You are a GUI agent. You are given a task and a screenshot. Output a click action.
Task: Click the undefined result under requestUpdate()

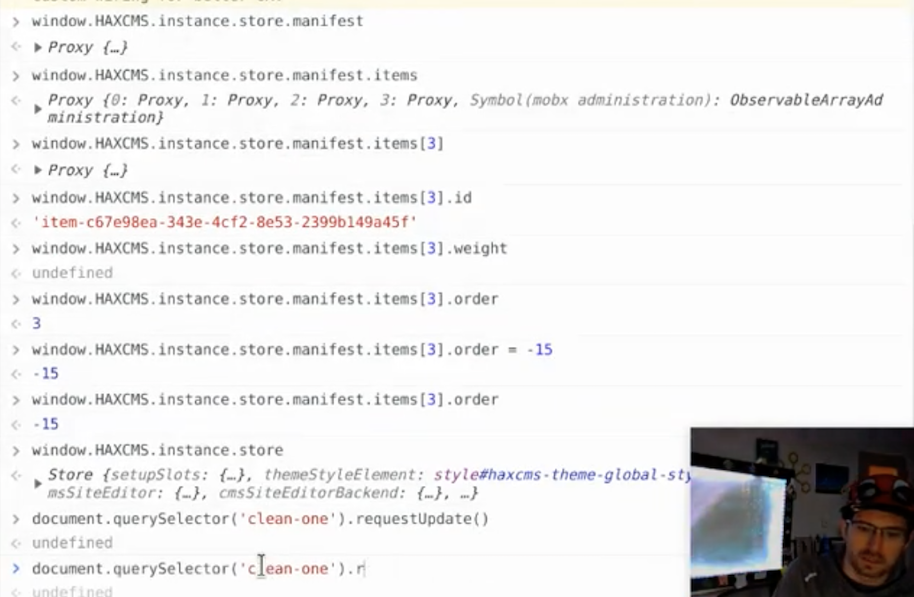(x=72, y=542)
